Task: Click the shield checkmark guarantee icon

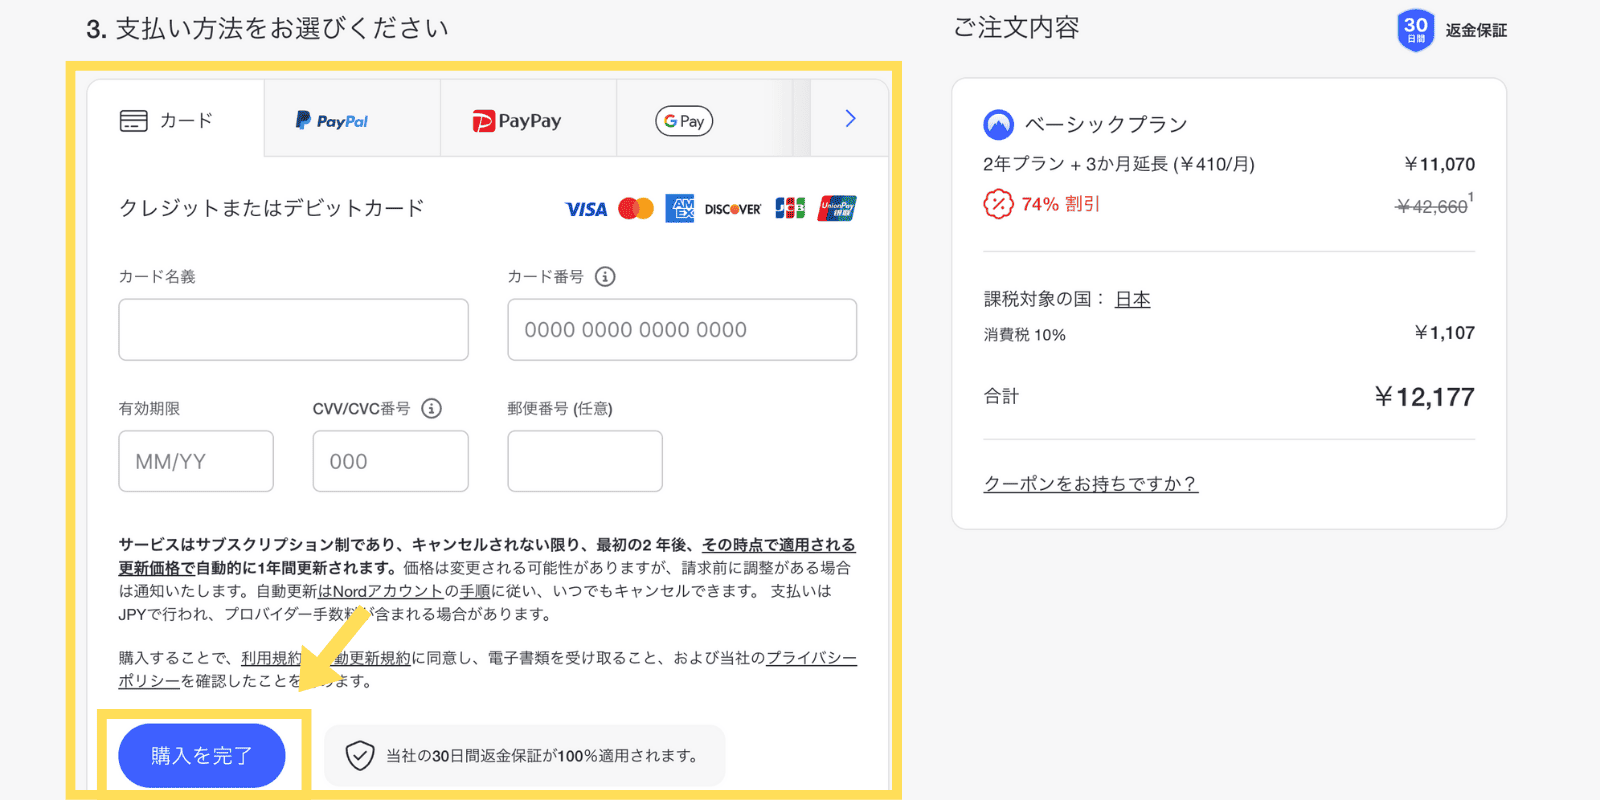Action: (360, 755)
